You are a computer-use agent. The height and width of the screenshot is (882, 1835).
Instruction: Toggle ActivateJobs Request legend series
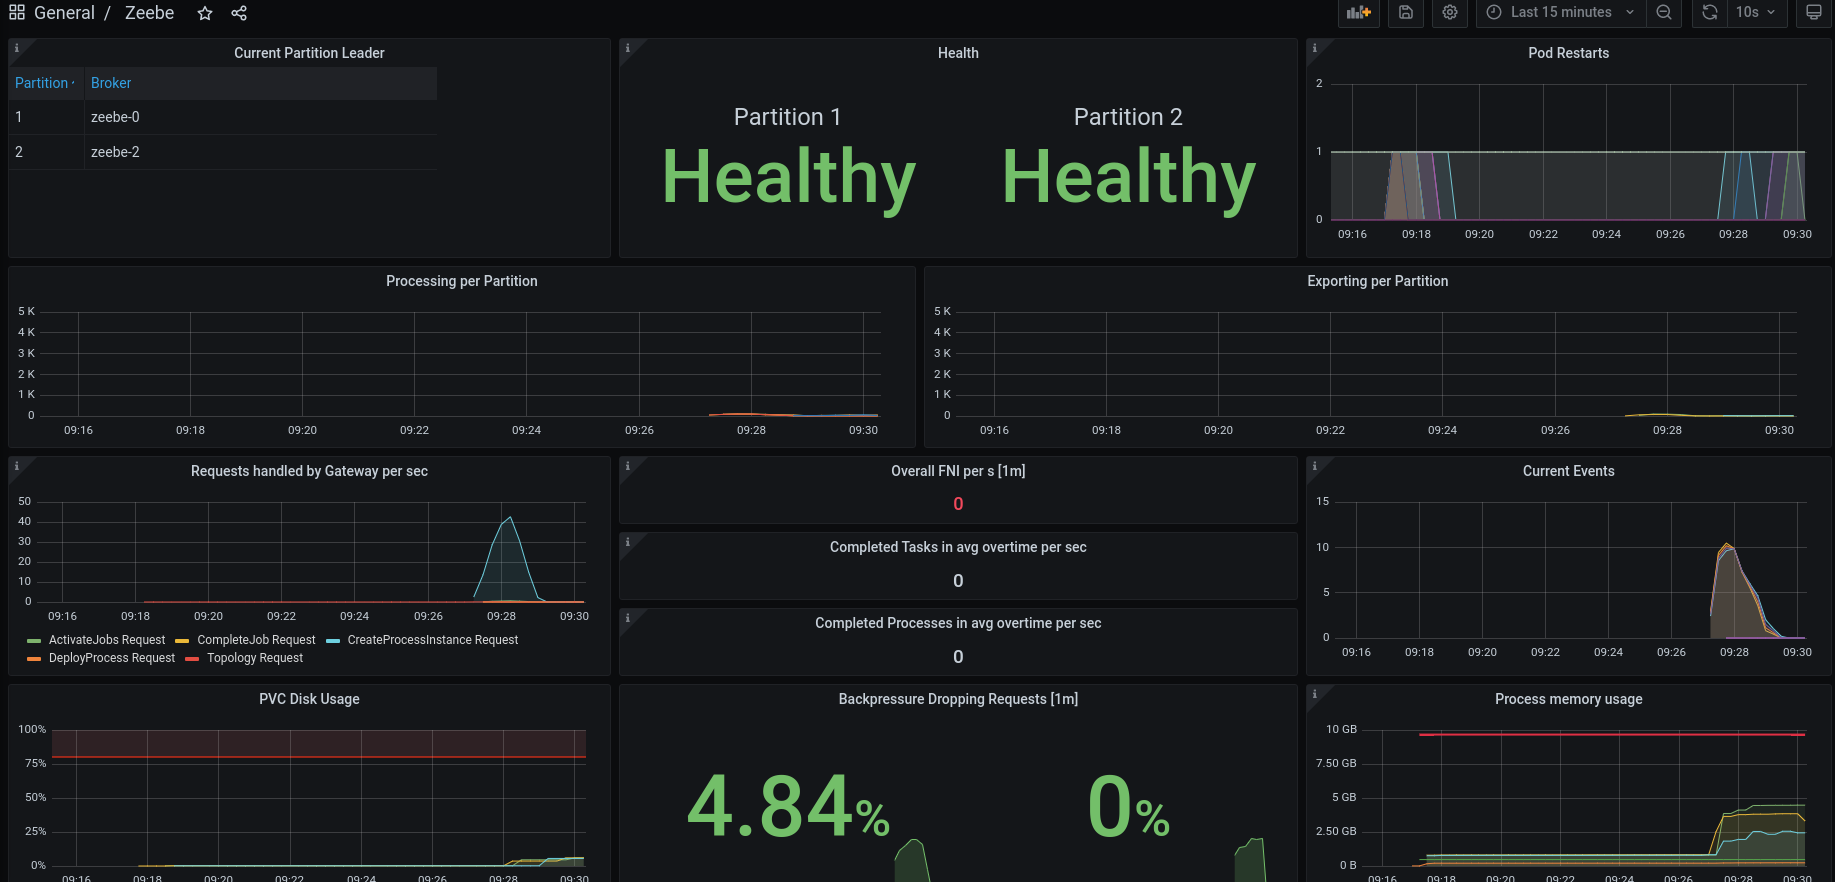click(x=107, y=640)
